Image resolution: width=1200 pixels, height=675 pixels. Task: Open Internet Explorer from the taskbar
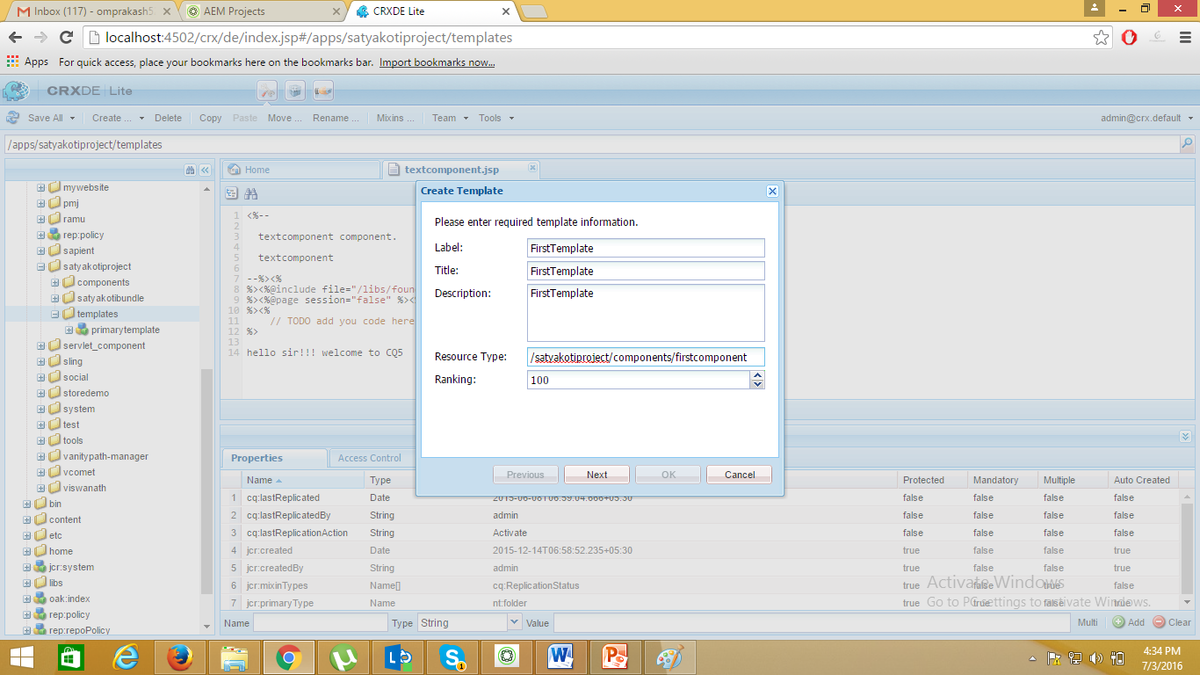(x=126, y=657)
